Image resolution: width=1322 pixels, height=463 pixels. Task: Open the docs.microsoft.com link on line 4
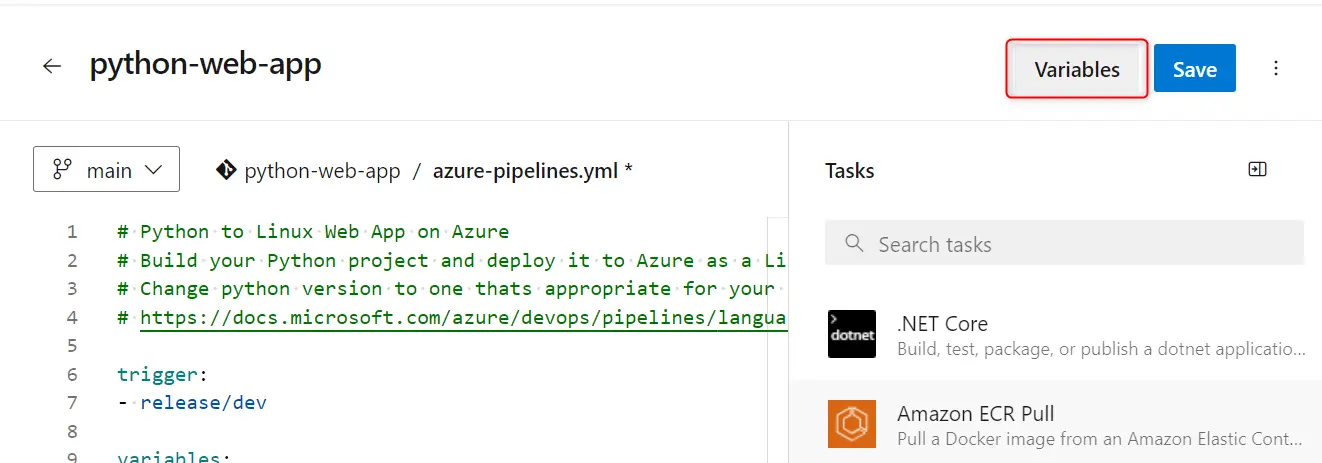pyautogui.click(x=463, y=317)
